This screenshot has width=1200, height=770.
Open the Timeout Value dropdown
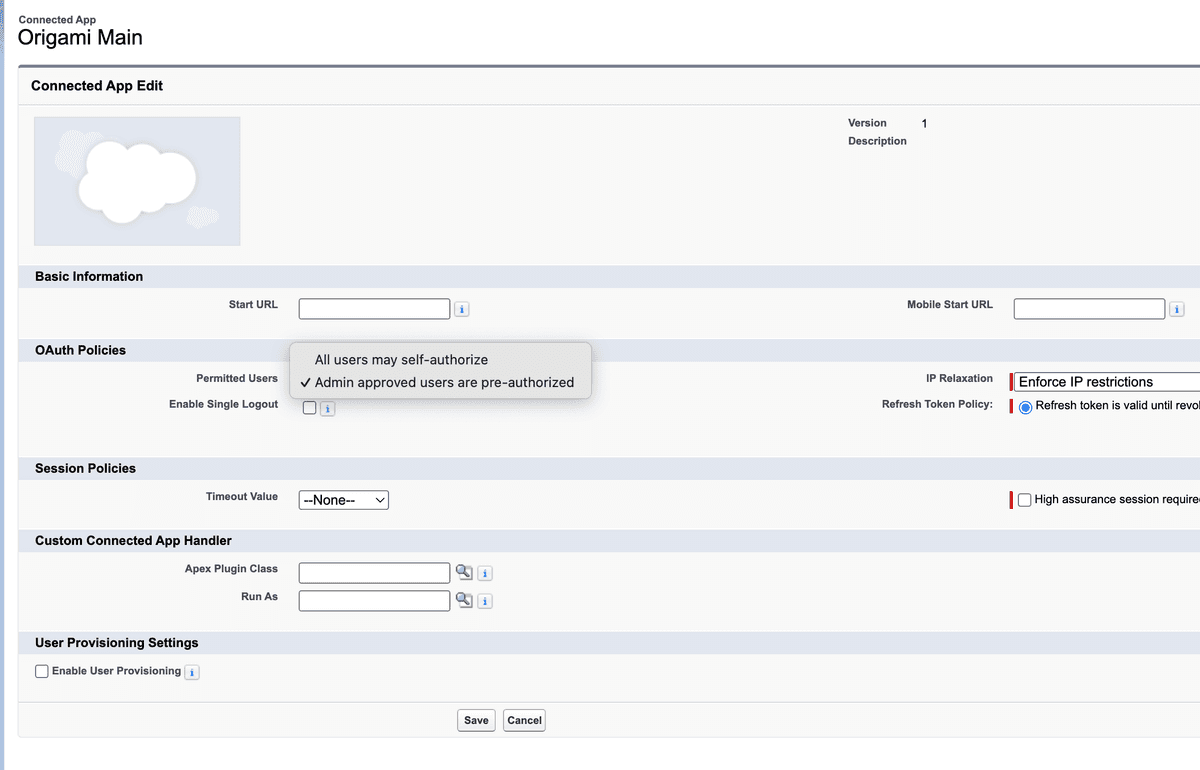click(x=344, y=500)
